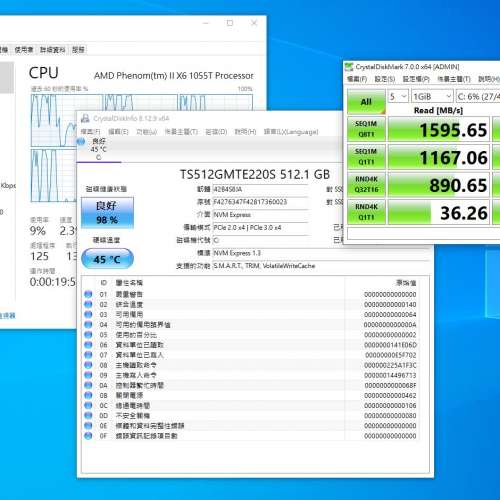
Task: Click the ID column header in attribute list
Action: [103, 283]
